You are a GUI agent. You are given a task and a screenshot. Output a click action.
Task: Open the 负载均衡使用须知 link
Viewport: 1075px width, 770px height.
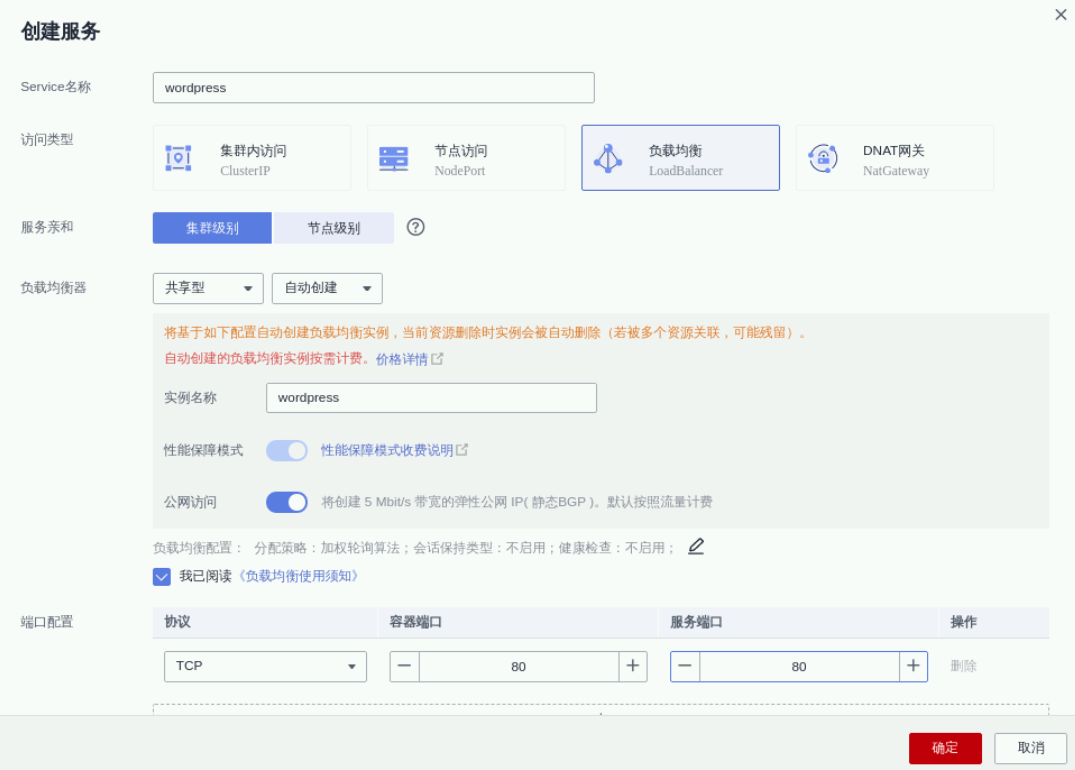[x=297, y=577]
